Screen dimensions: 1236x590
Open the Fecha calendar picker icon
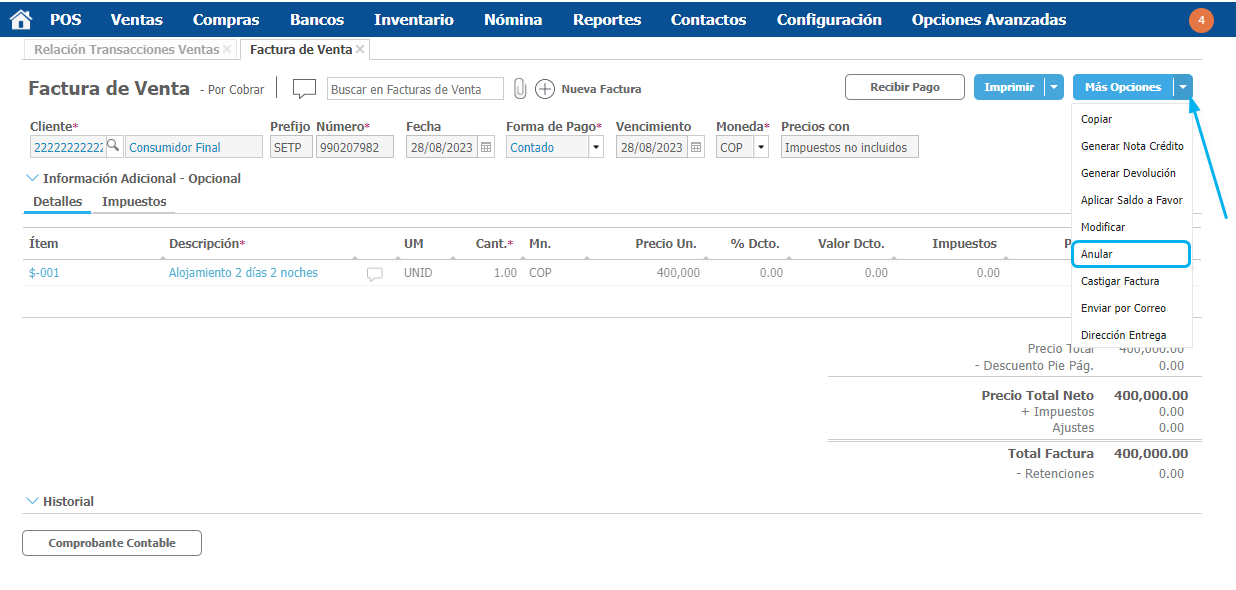point(486,147)
